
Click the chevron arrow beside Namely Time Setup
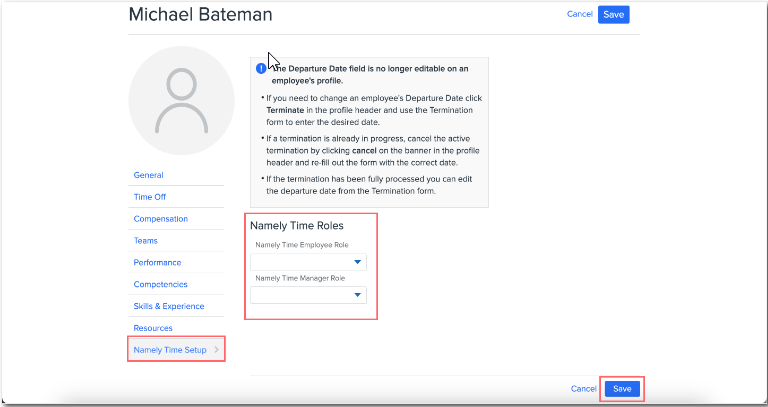pos(217,350)
